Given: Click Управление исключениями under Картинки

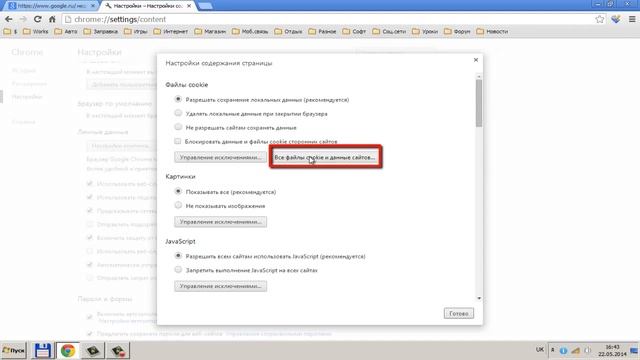Looking at the screenshot, I should pos(220,222).
